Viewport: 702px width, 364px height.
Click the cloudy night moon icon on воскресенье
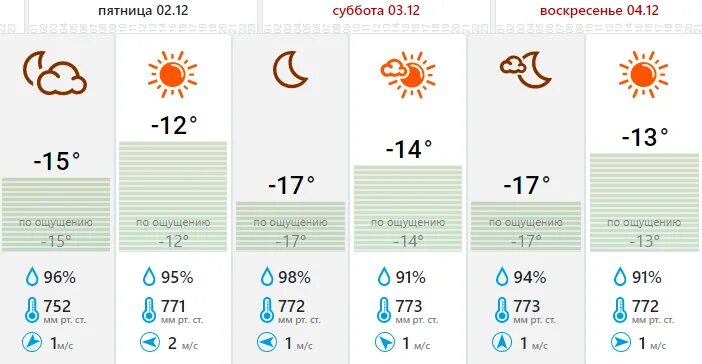point(526,70)
